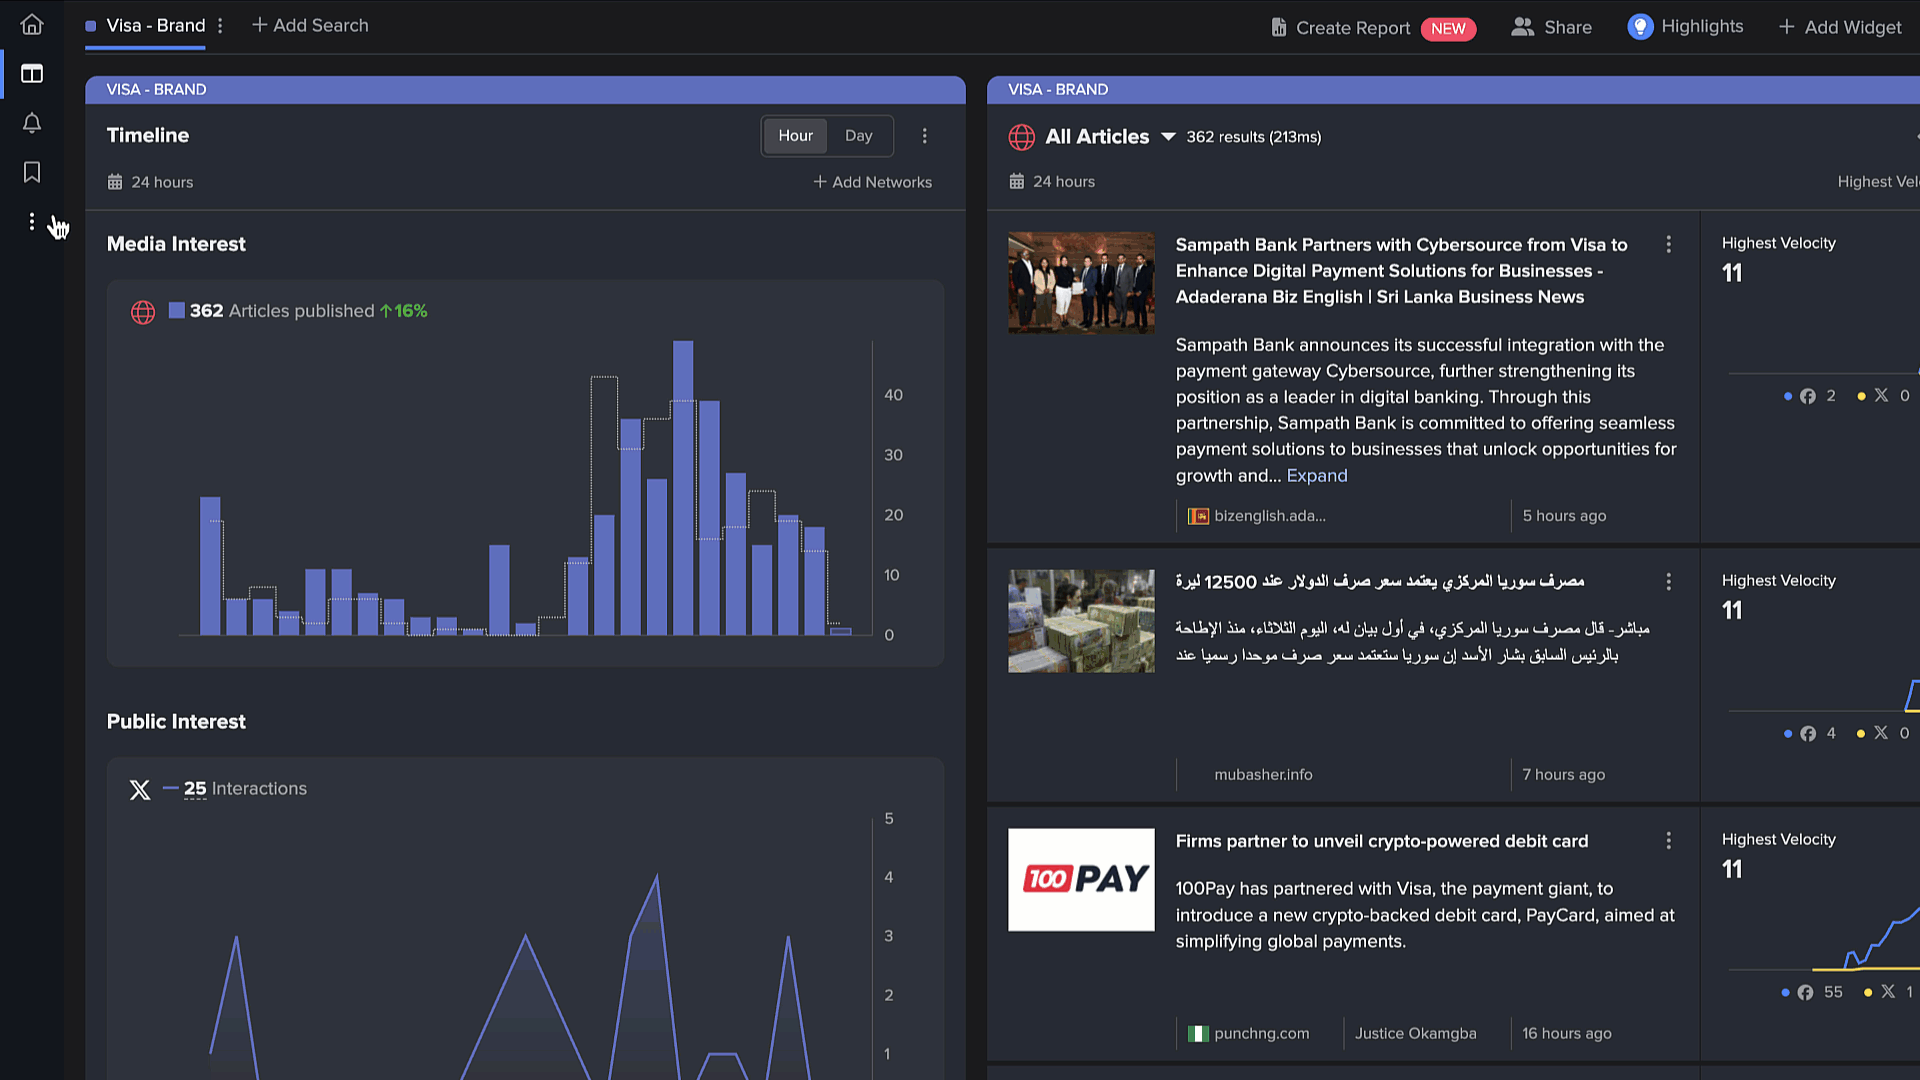Open Visa - Brand tab options menu
Image resolution: width=1920 pixels, height=1080 pixels.
point(220,26)
